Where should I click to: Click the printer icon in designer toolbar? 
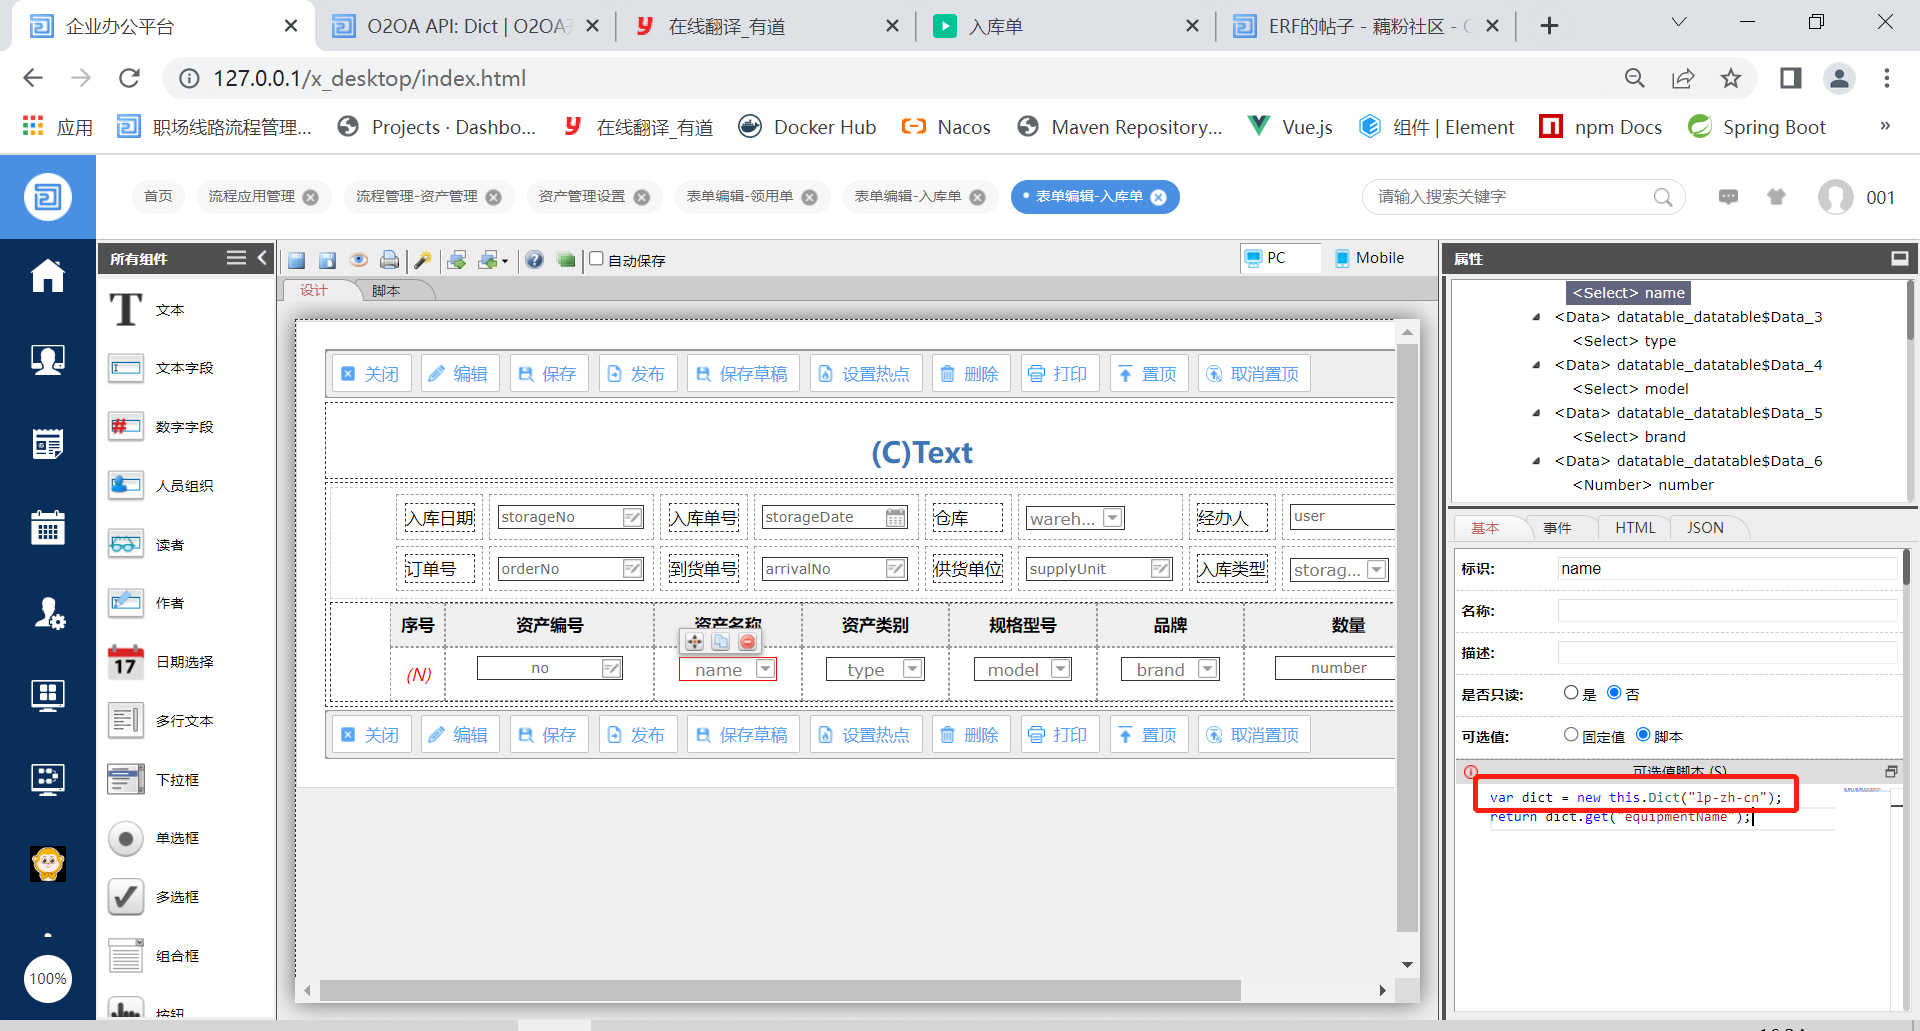tap(389, 260)
